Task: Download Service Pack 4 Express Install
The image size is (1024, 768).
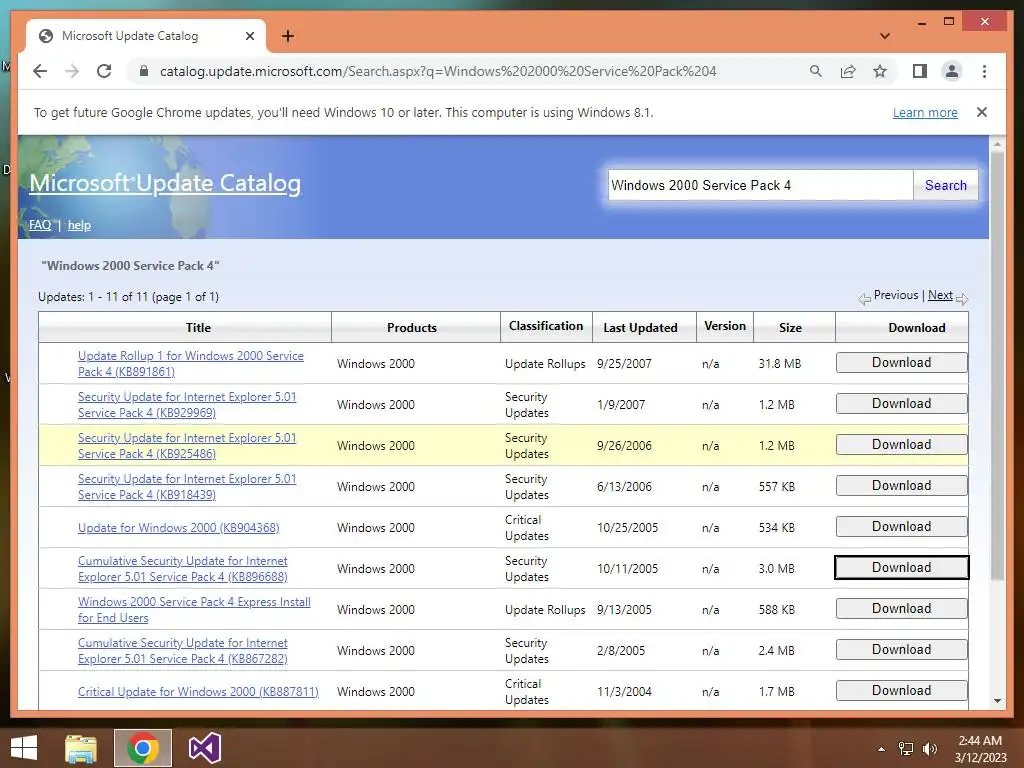Action: 901,609
